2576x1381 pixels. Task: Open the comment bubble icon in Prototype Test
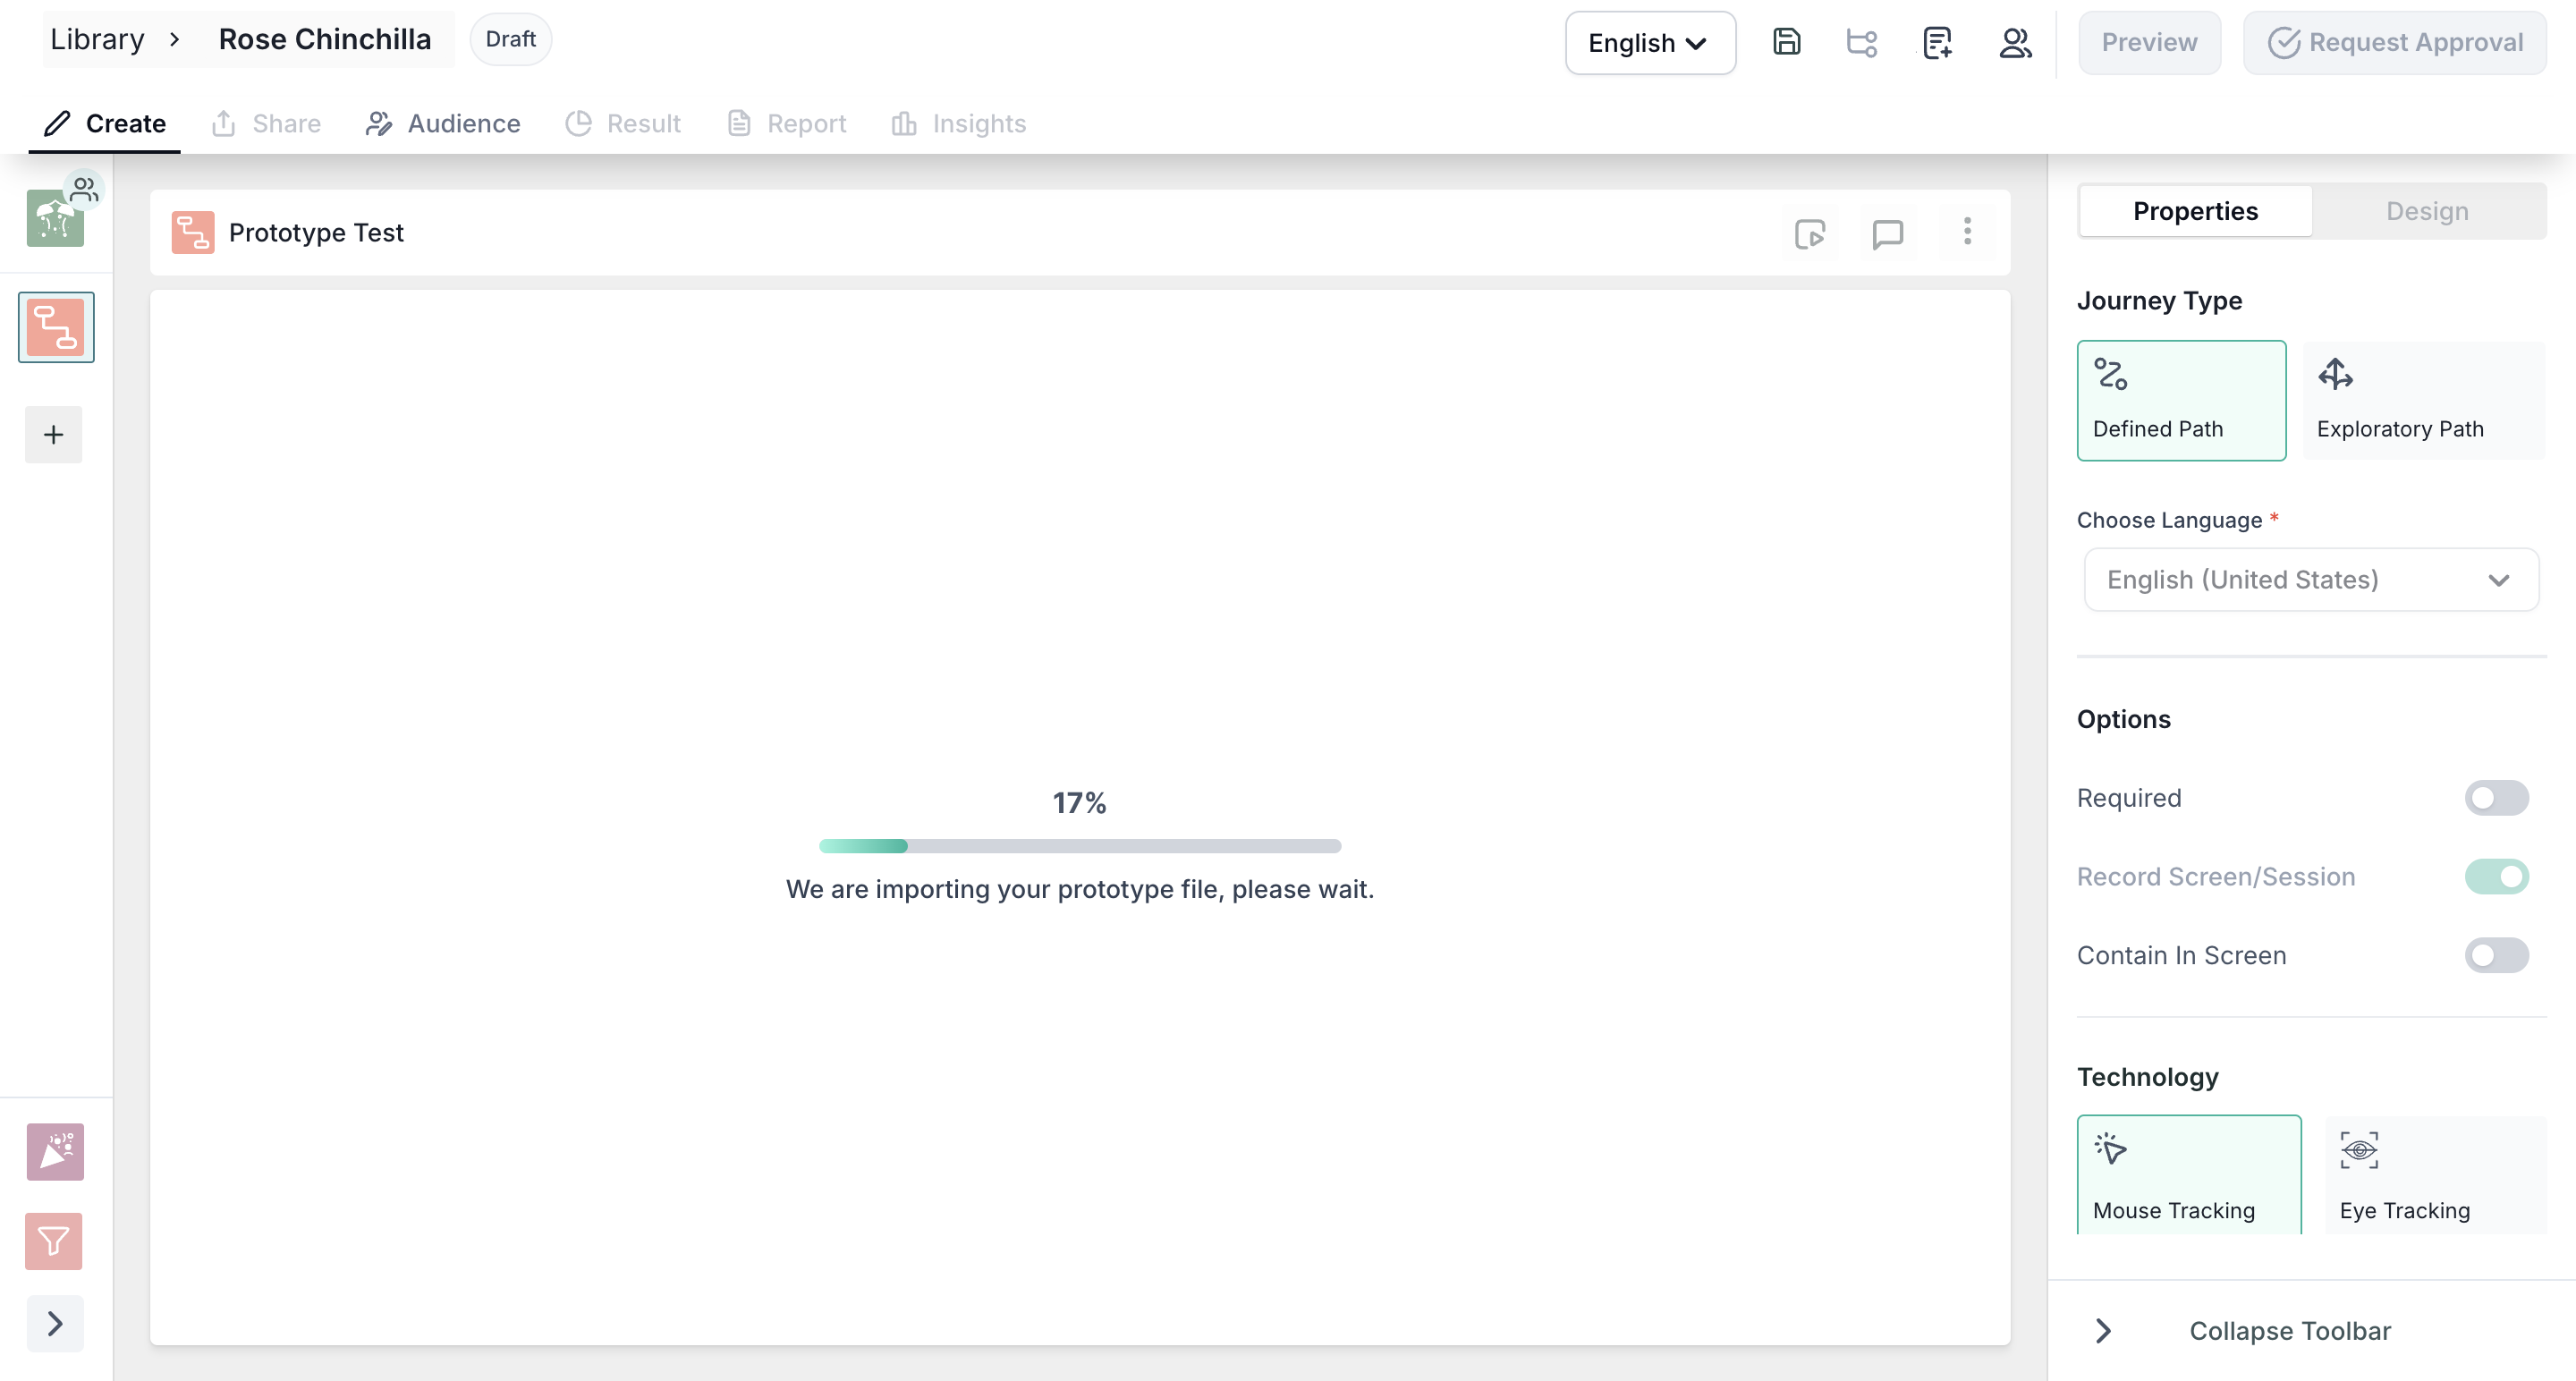[x=1887, y=233]
